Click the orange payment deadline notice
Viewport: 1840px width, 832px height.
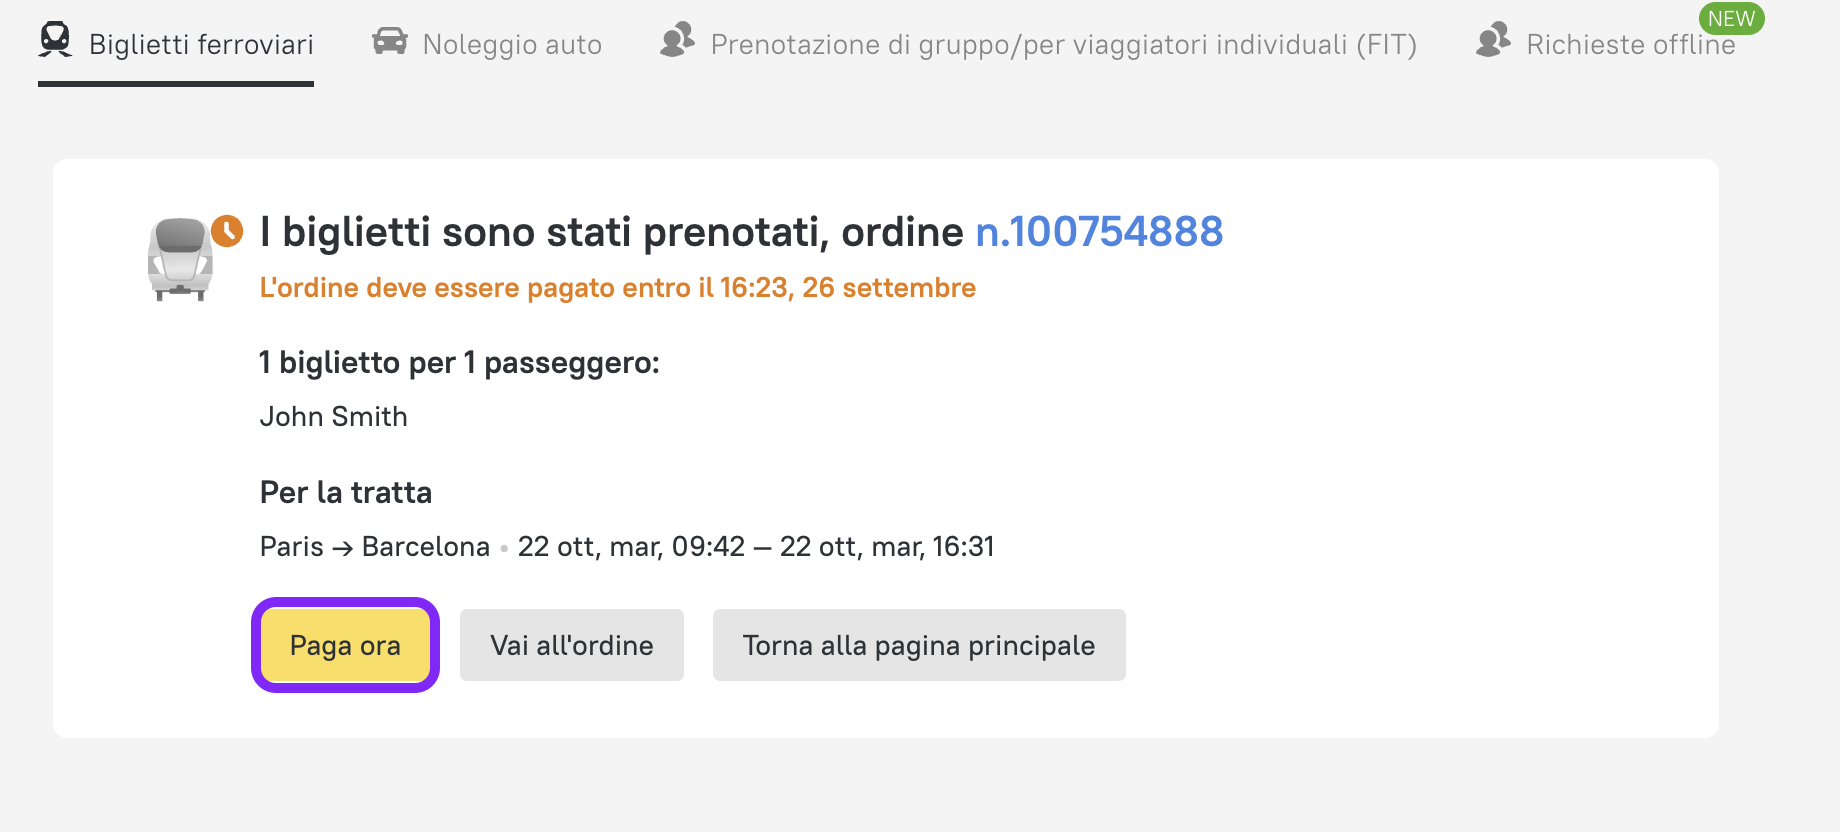point(617,288)
